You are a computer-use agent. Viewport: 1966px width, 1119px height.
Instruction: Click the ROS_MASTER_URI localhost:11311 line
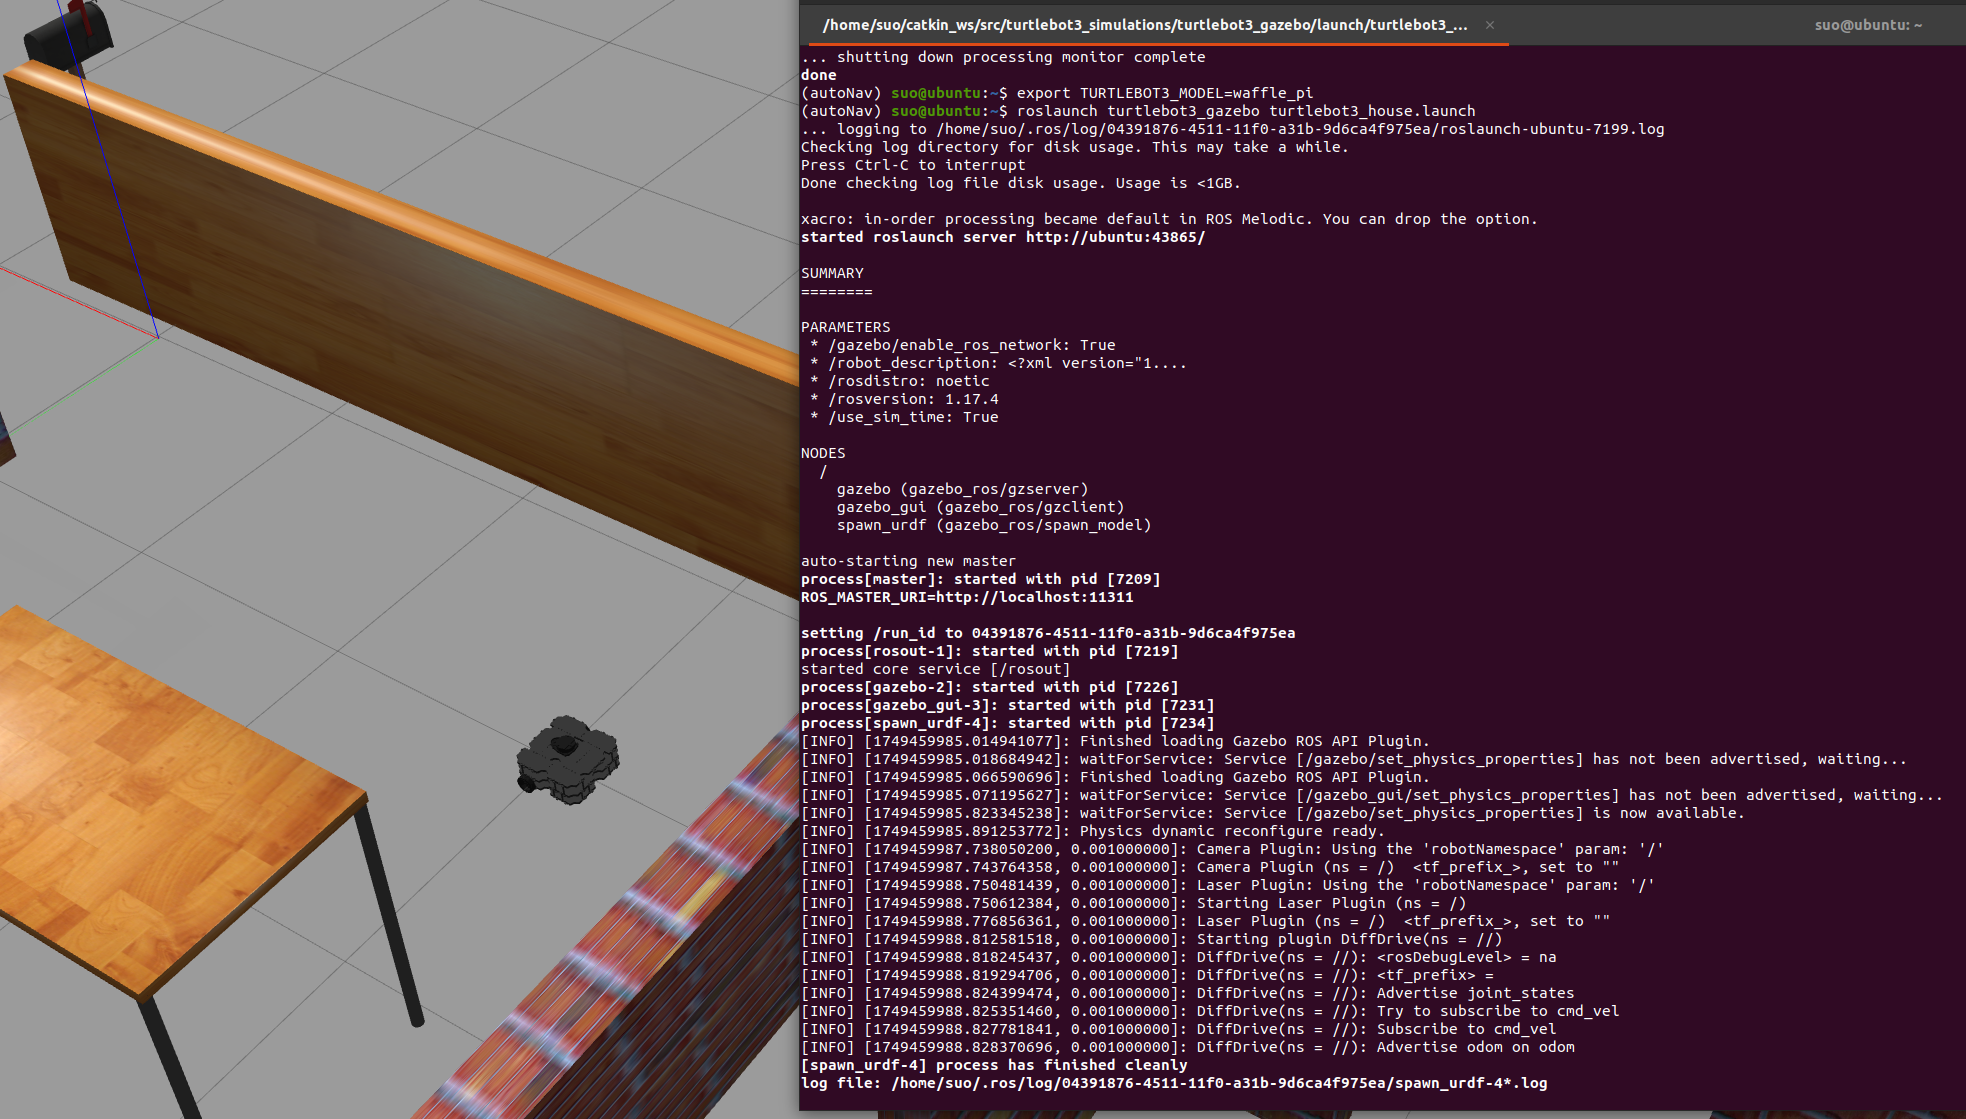[x=967, y=597]
